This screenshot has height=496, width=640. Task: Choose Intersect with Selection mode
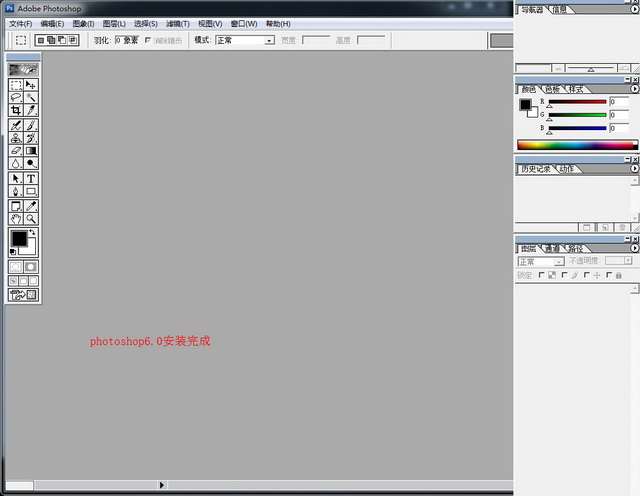tap(72, 40)
